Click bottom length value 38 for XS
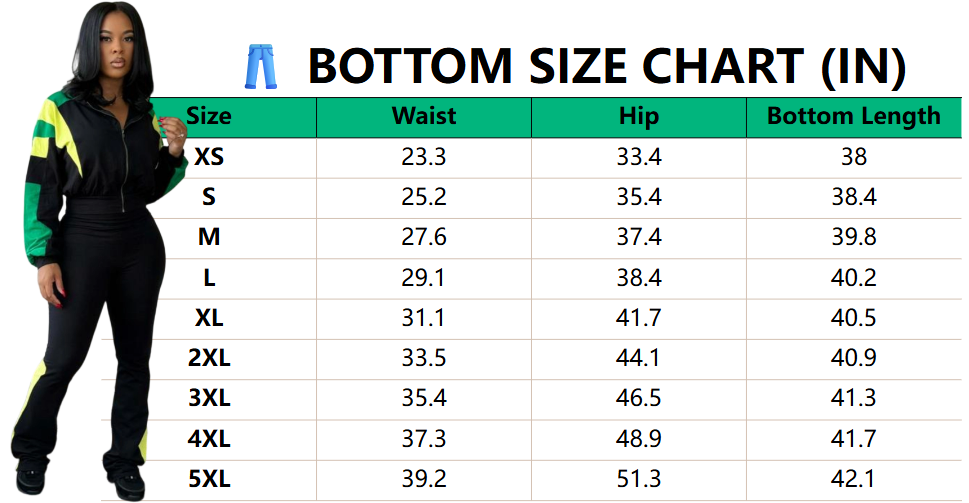969x503 pixels. [853, 157]
